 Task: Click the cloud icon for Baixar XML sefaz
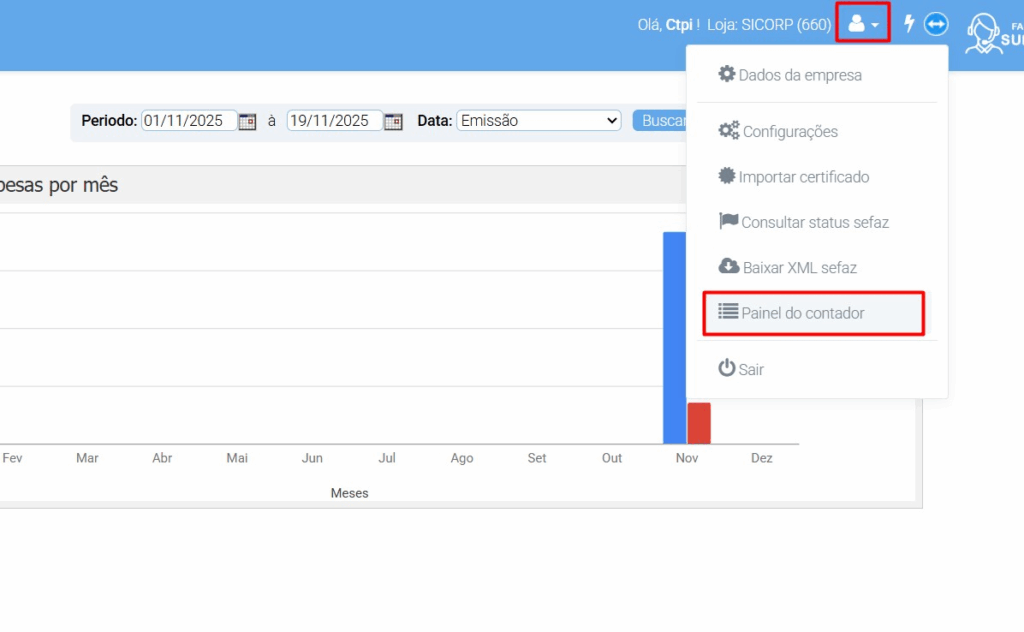729,267
